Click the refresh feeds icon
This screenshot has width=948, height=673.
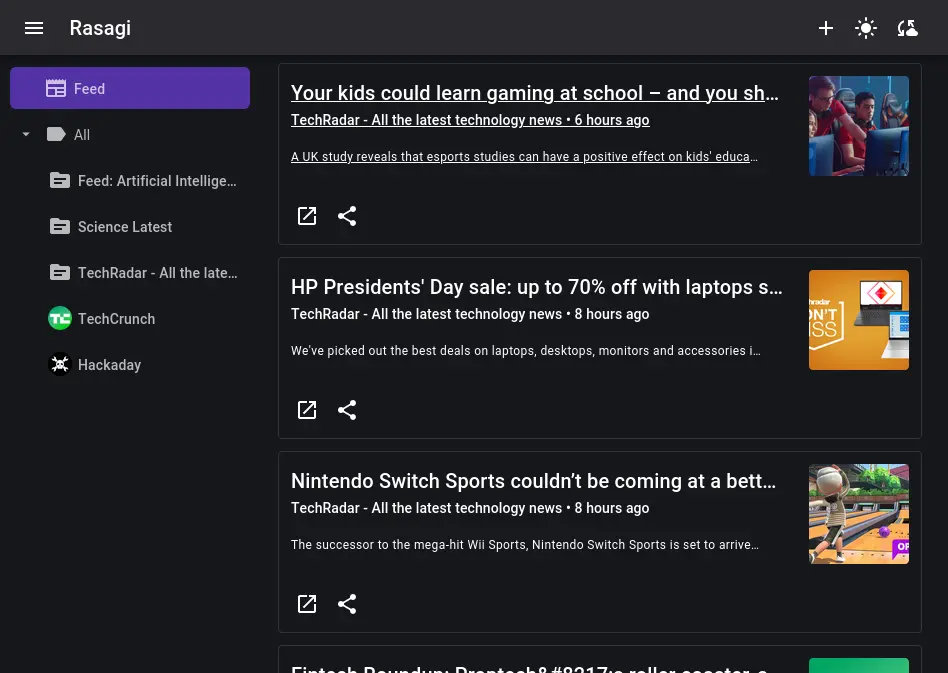click(908, 28)
